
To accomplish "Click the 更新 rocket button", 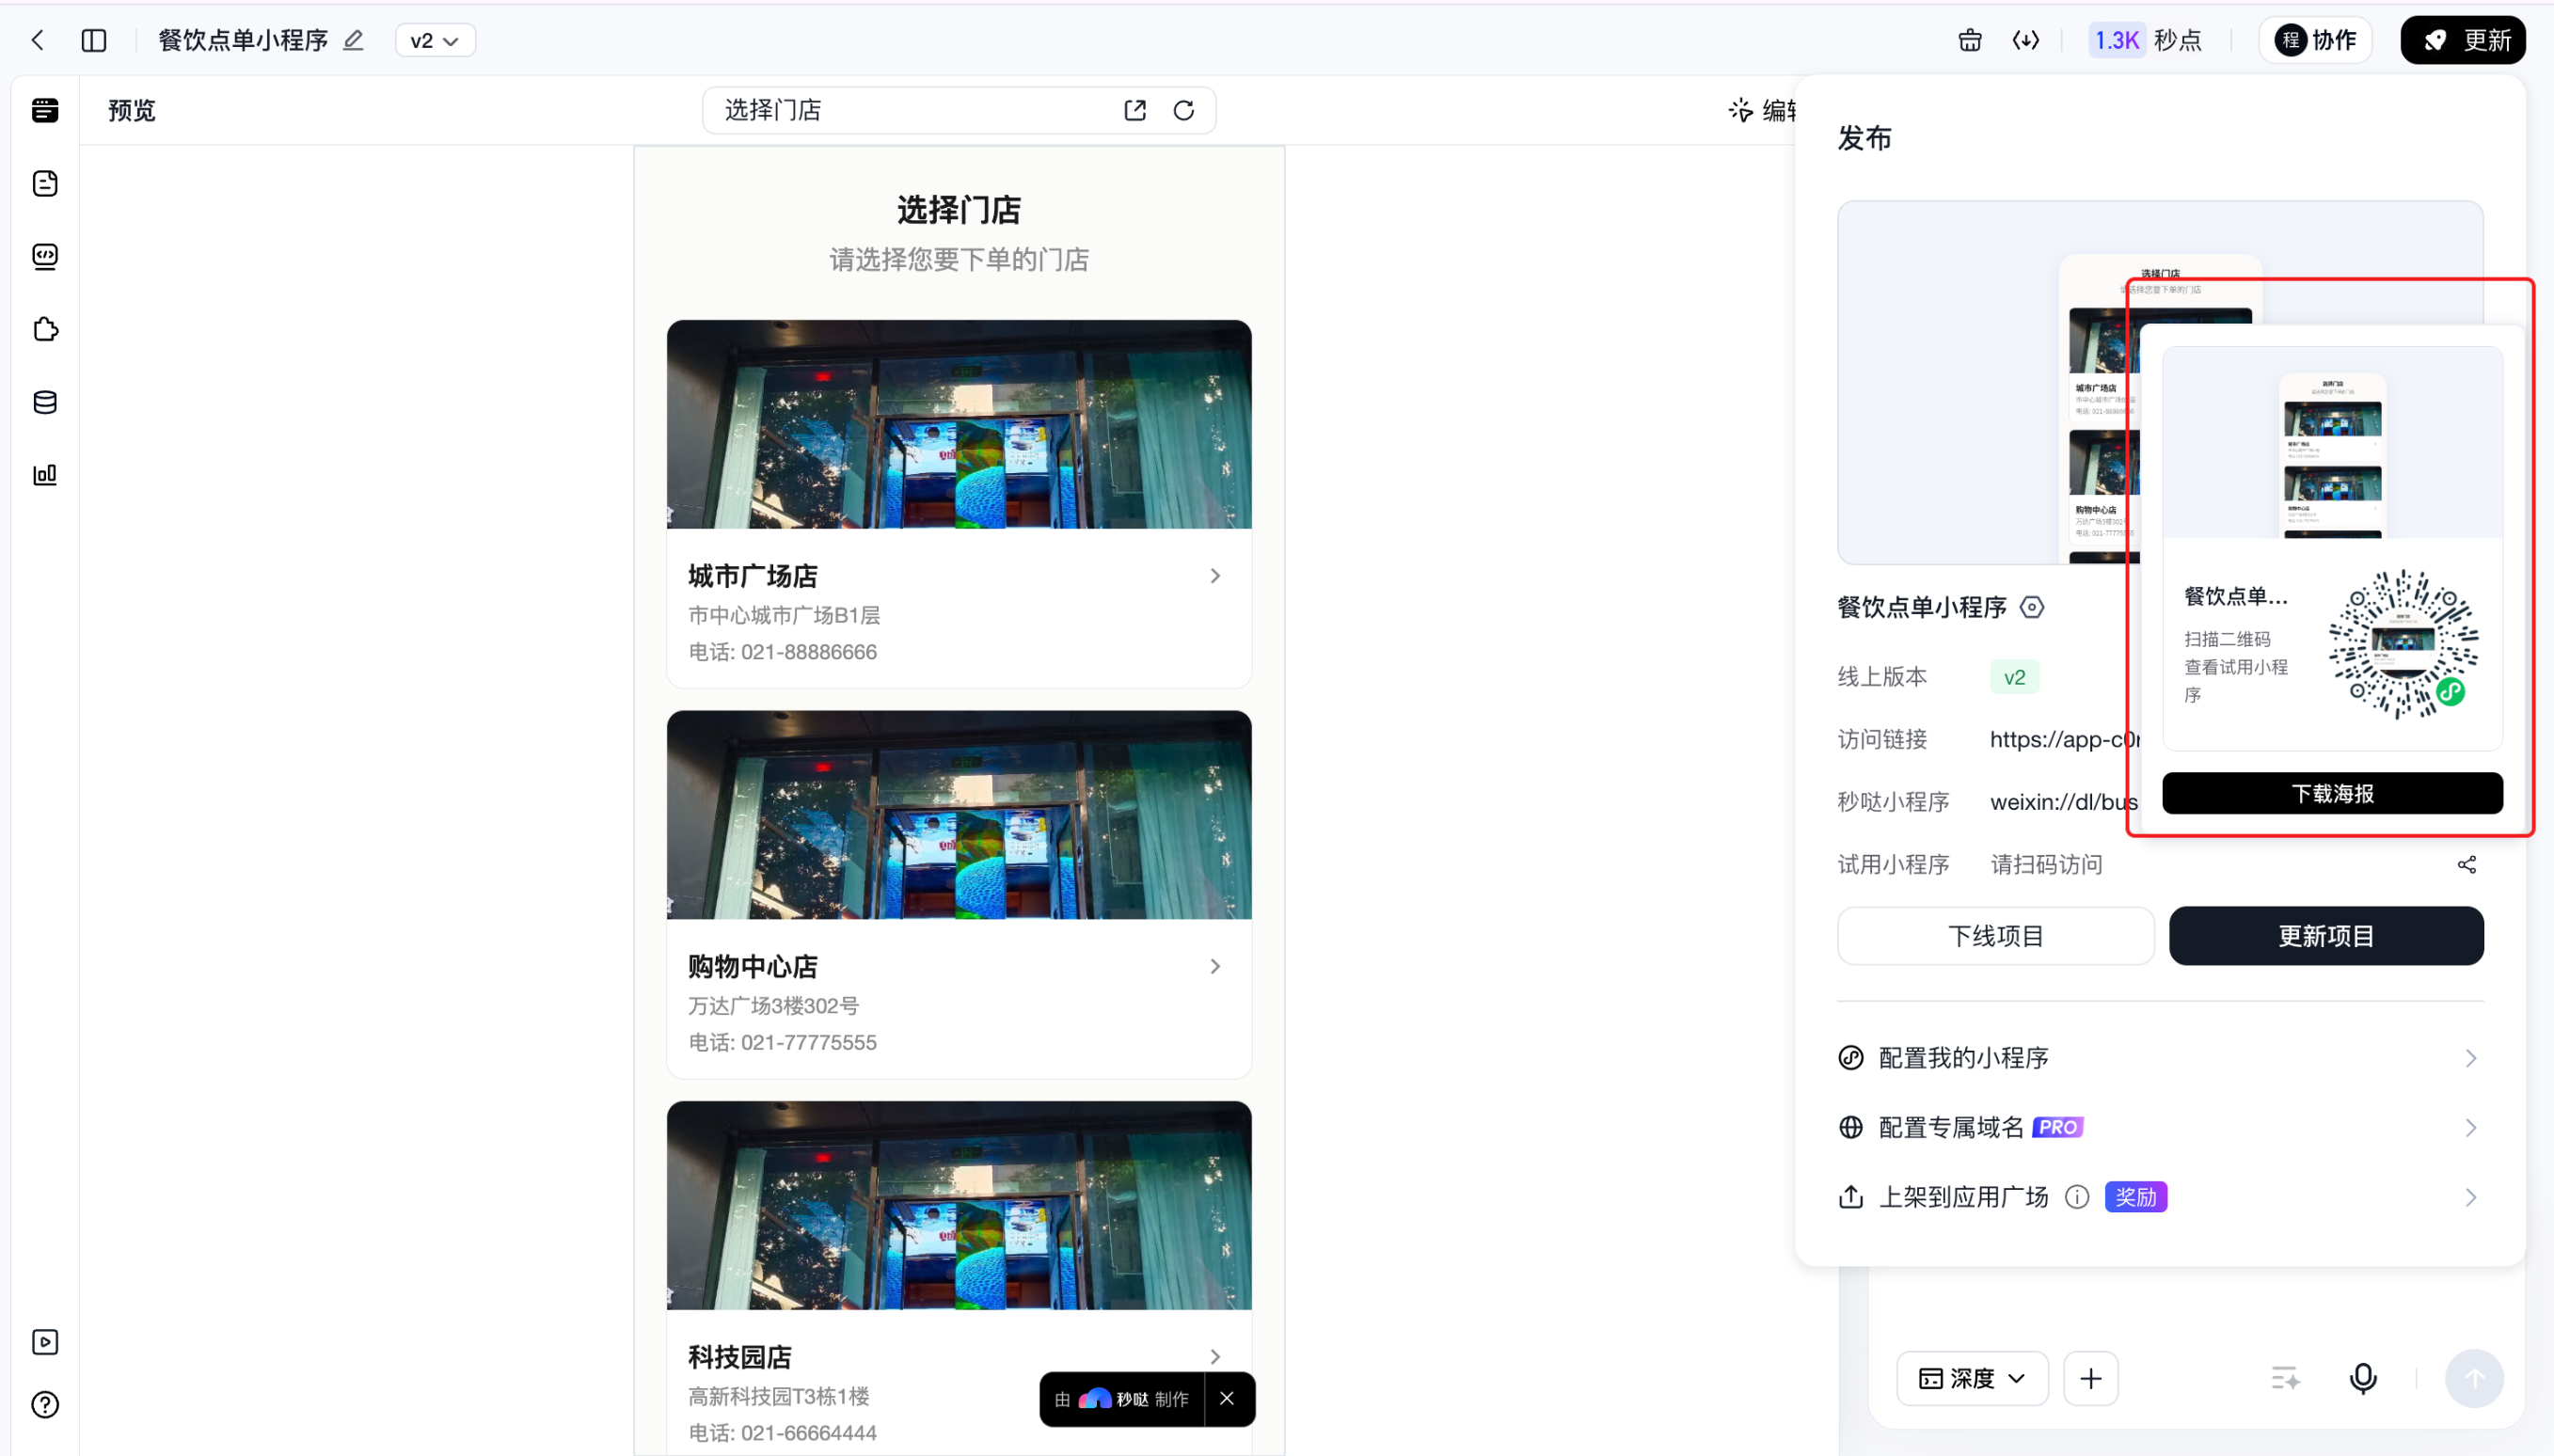I will (2463, 40).
